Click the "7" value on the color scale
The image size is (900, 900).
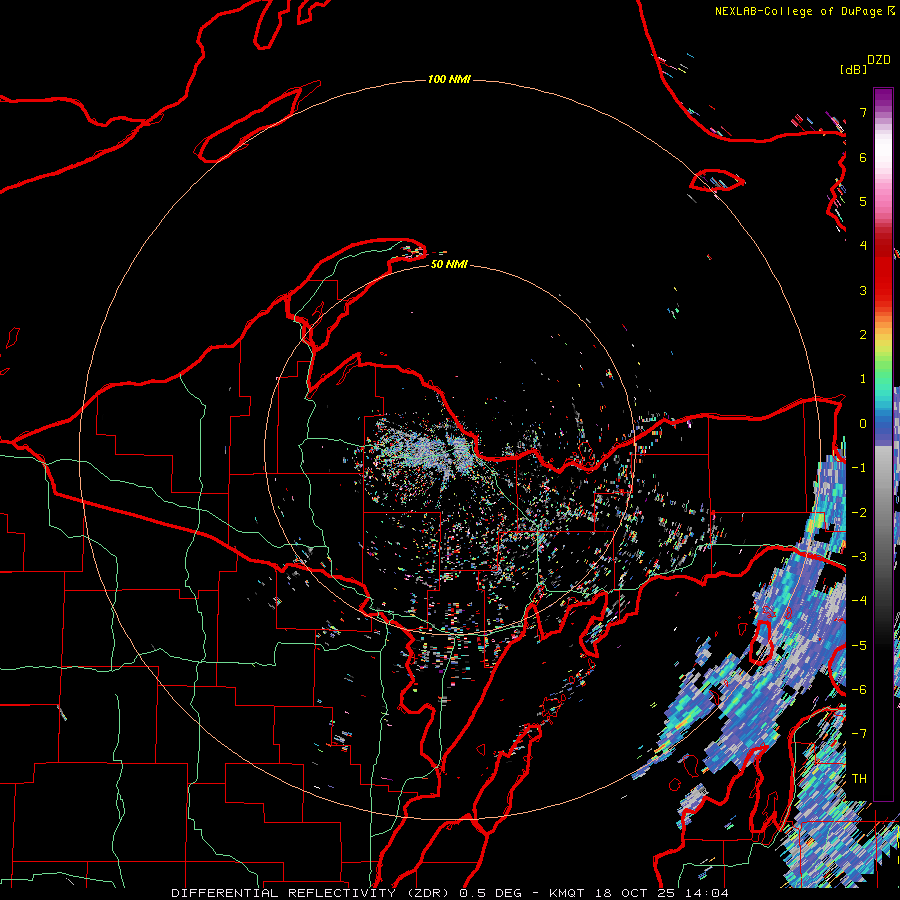click(x=863, y=112)
